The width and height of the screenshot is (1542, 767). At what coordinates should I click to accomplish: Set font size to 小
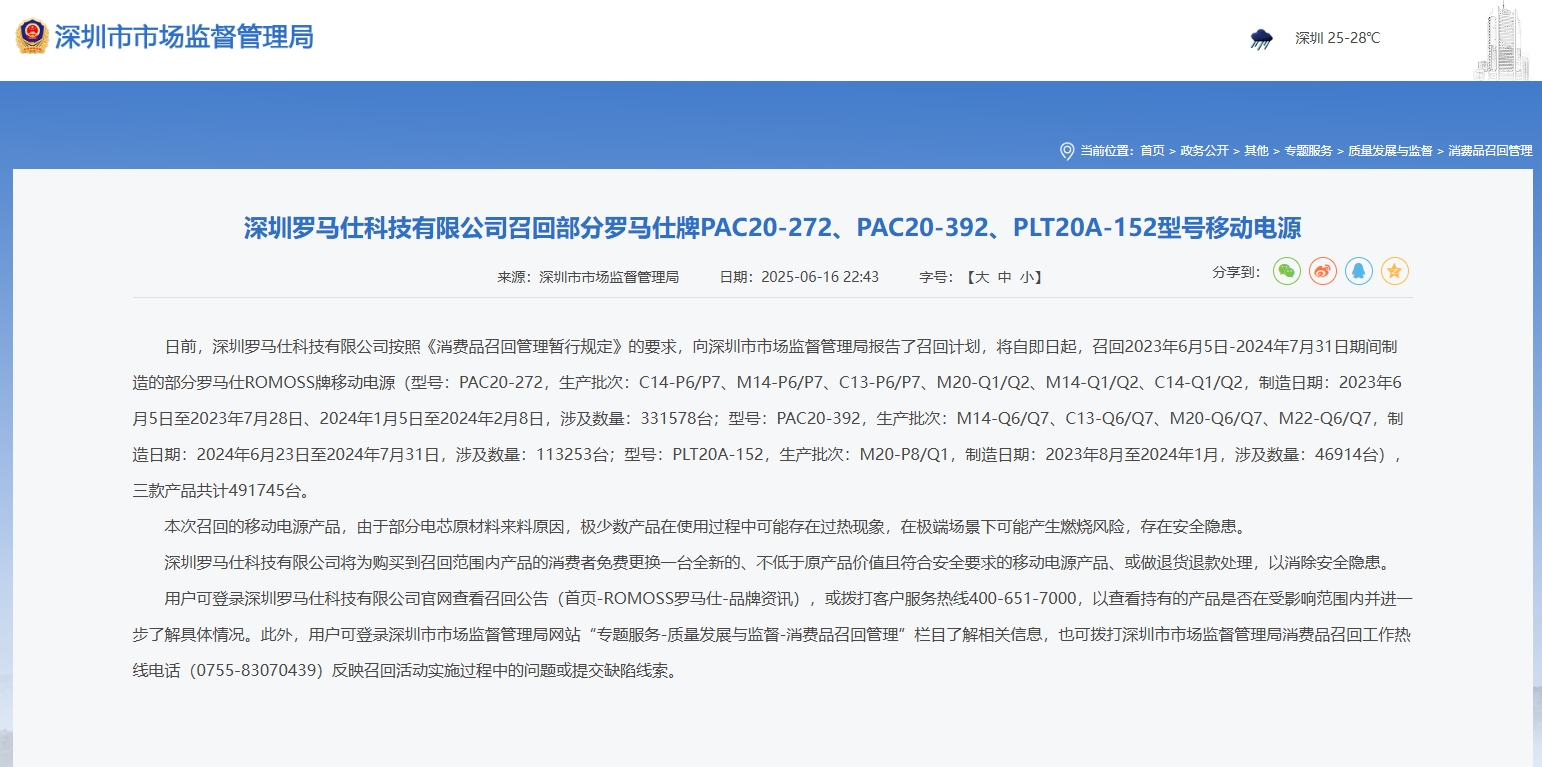[x=1027, y=277]
